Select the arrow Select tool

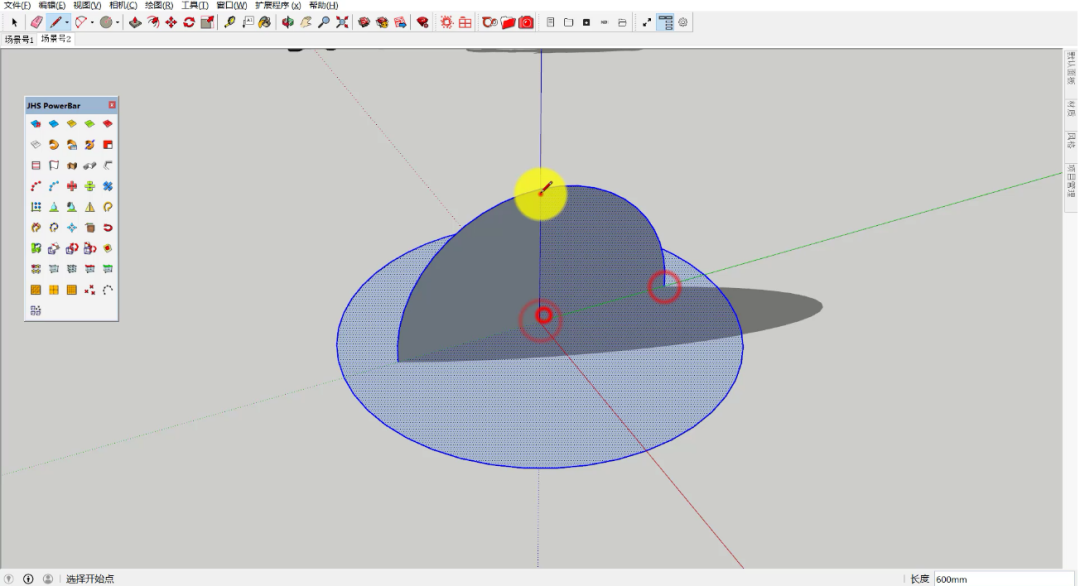coord(14,23)
